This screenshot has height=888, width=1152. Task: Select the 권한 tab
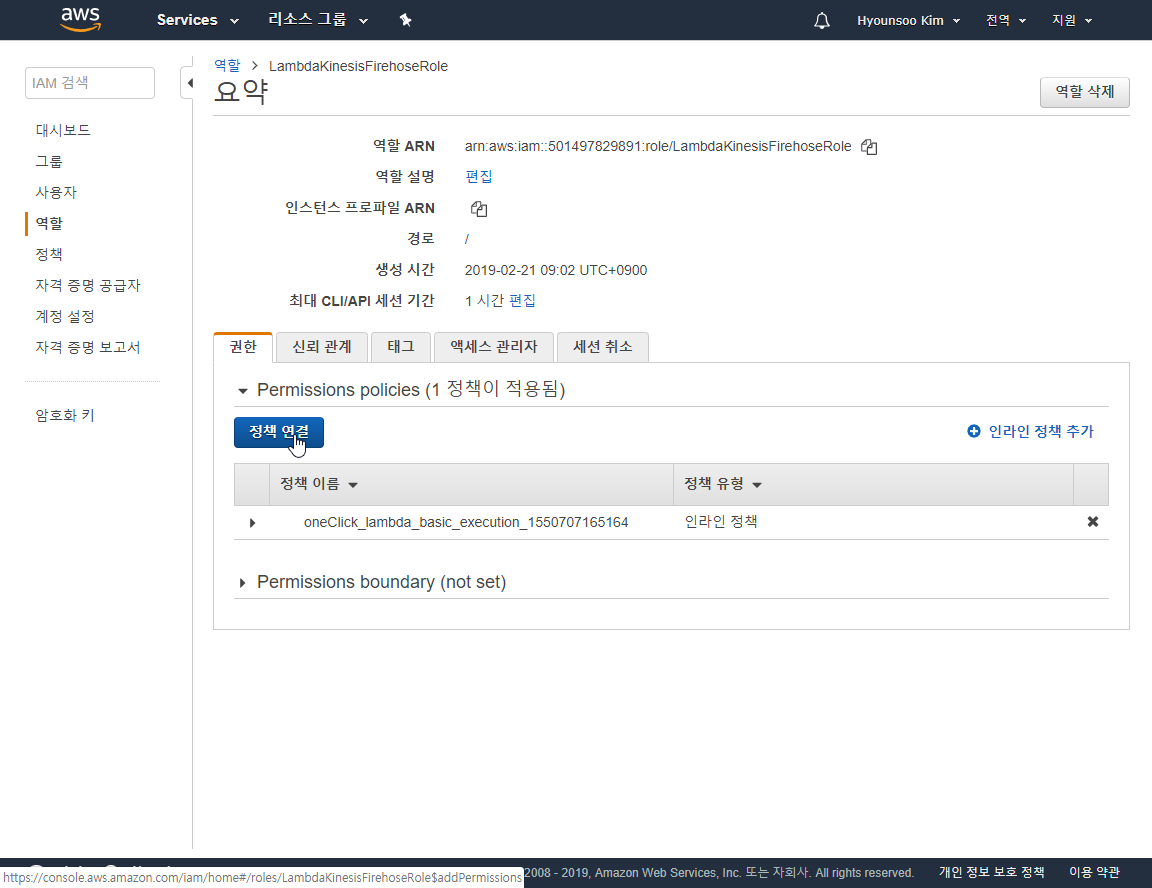pos(243,347)
